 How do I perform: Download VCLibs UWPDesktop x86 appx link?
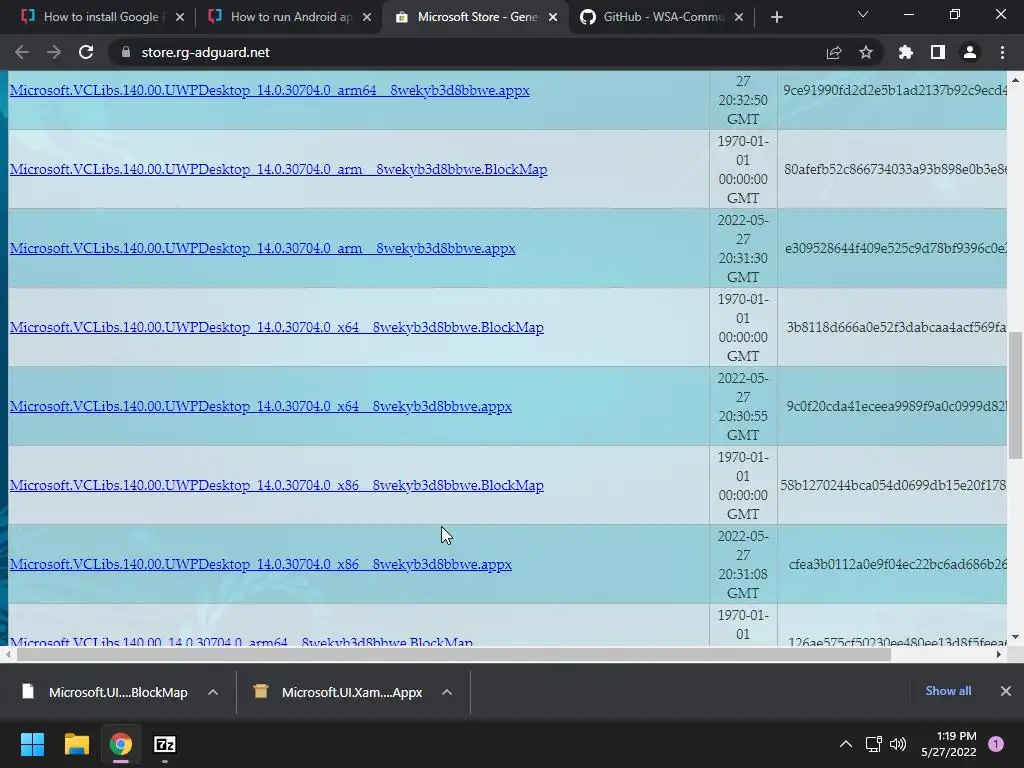261,564
